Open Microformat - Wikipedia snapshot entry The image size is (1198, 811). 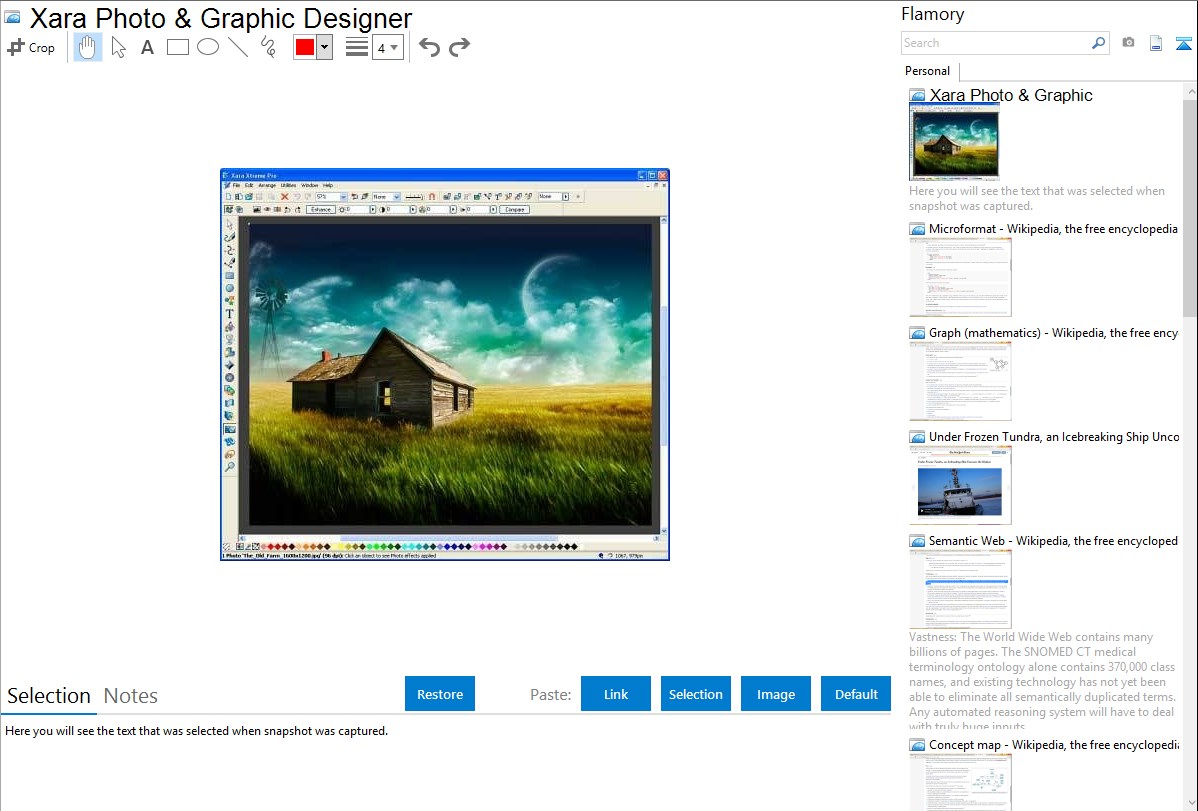tap(1053, 229)
